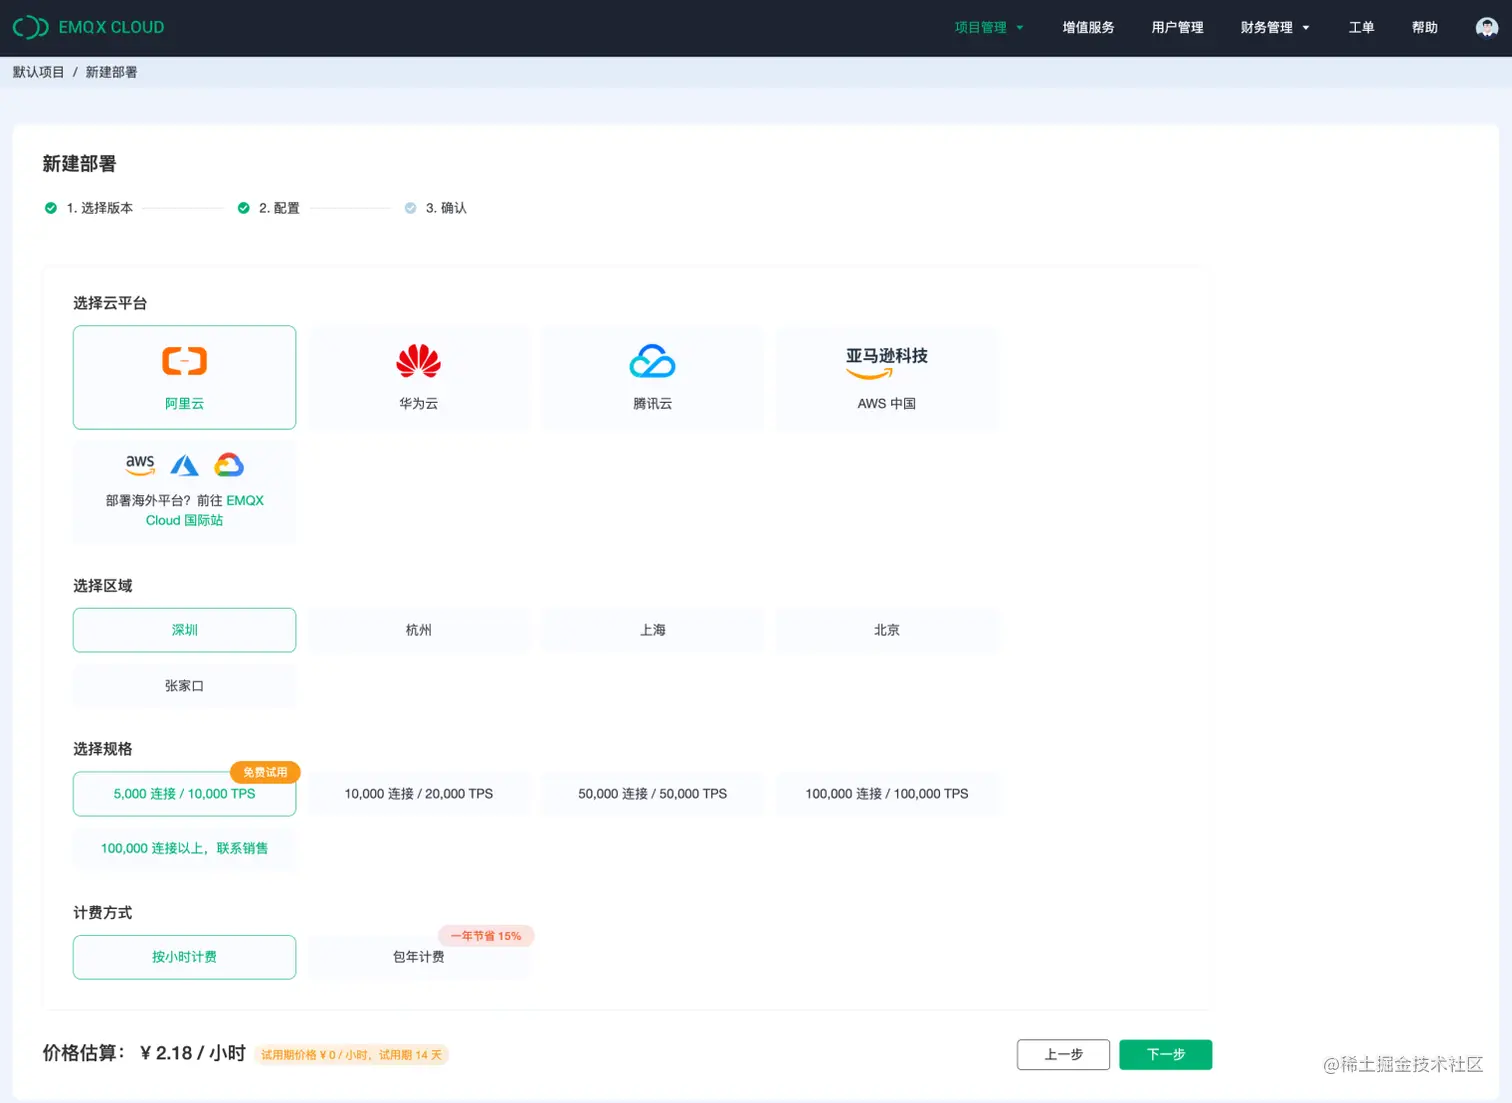Open the user avatar in top right
Screen dimensions: 1512x1103
(1486, 27)
